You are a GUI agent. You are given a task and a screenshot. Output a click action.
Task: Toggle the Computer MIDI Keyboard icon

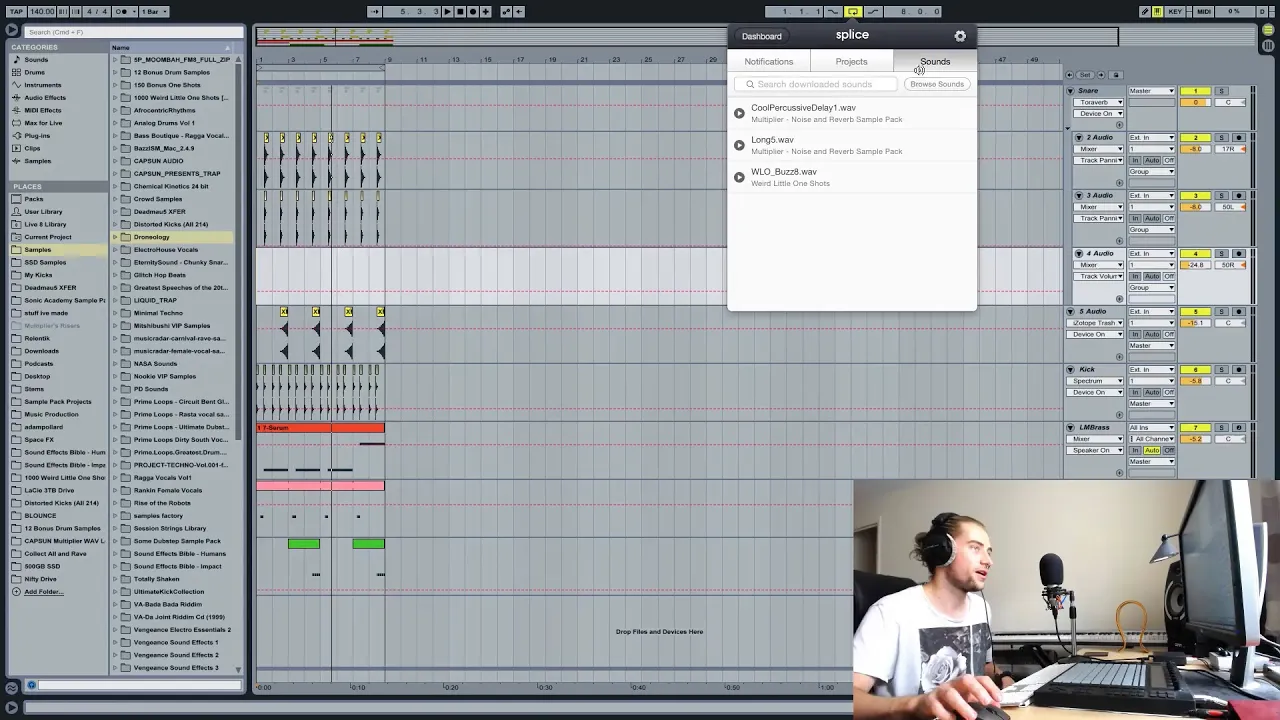point(1158,11)
